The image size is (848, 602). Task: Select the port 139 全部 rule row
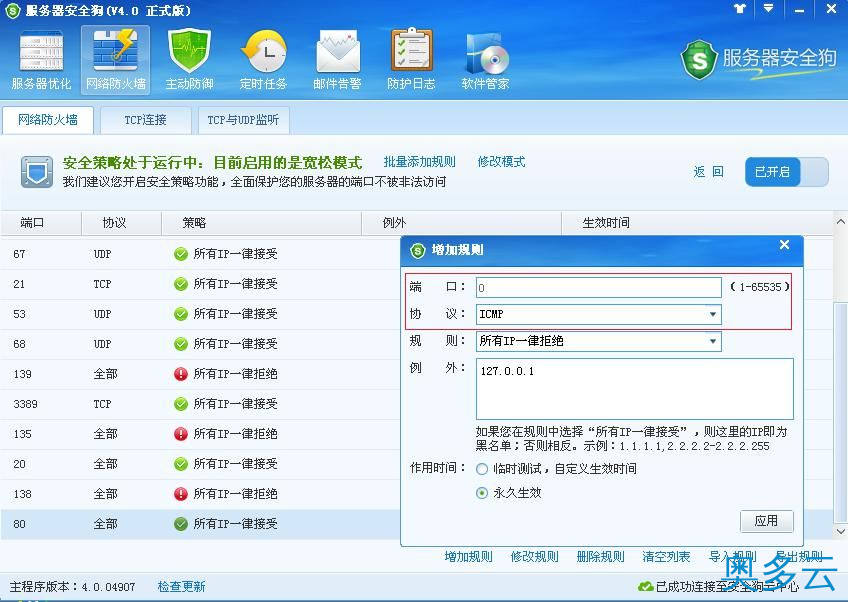(x=200, y=374)
